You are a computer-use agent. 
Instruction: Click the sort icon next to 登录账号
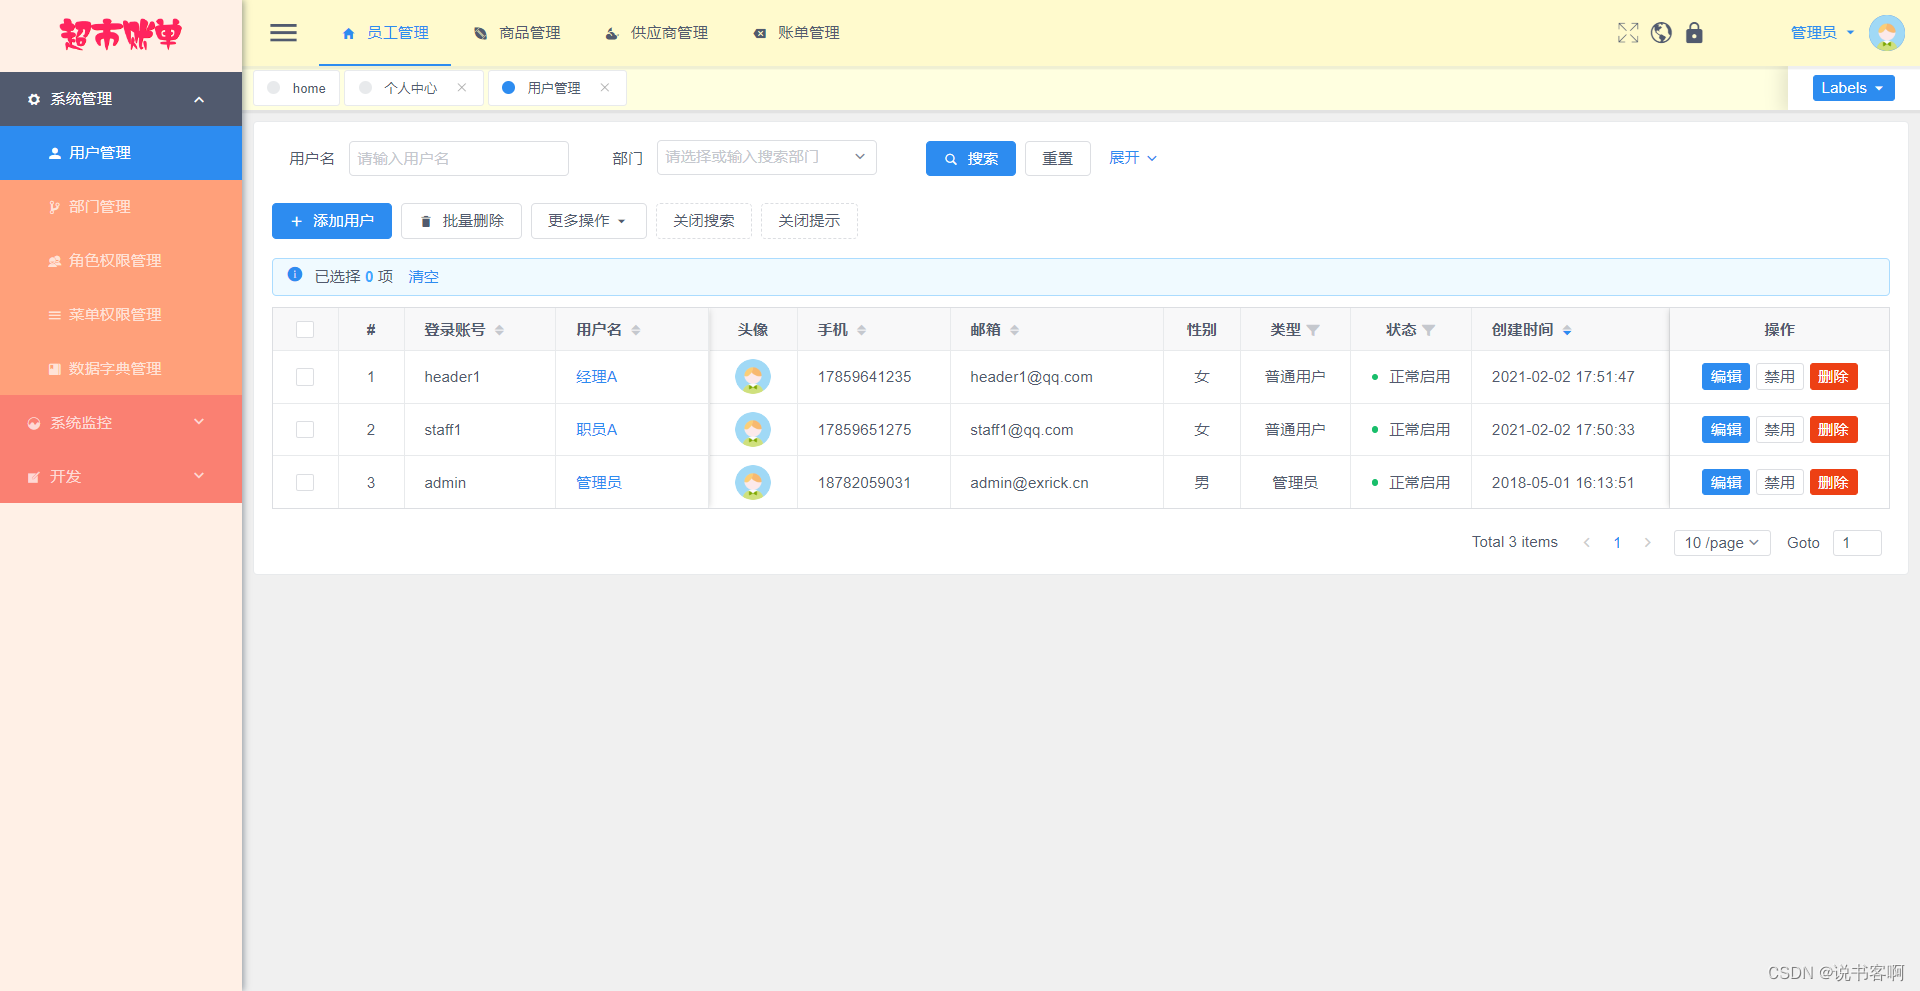499,330
